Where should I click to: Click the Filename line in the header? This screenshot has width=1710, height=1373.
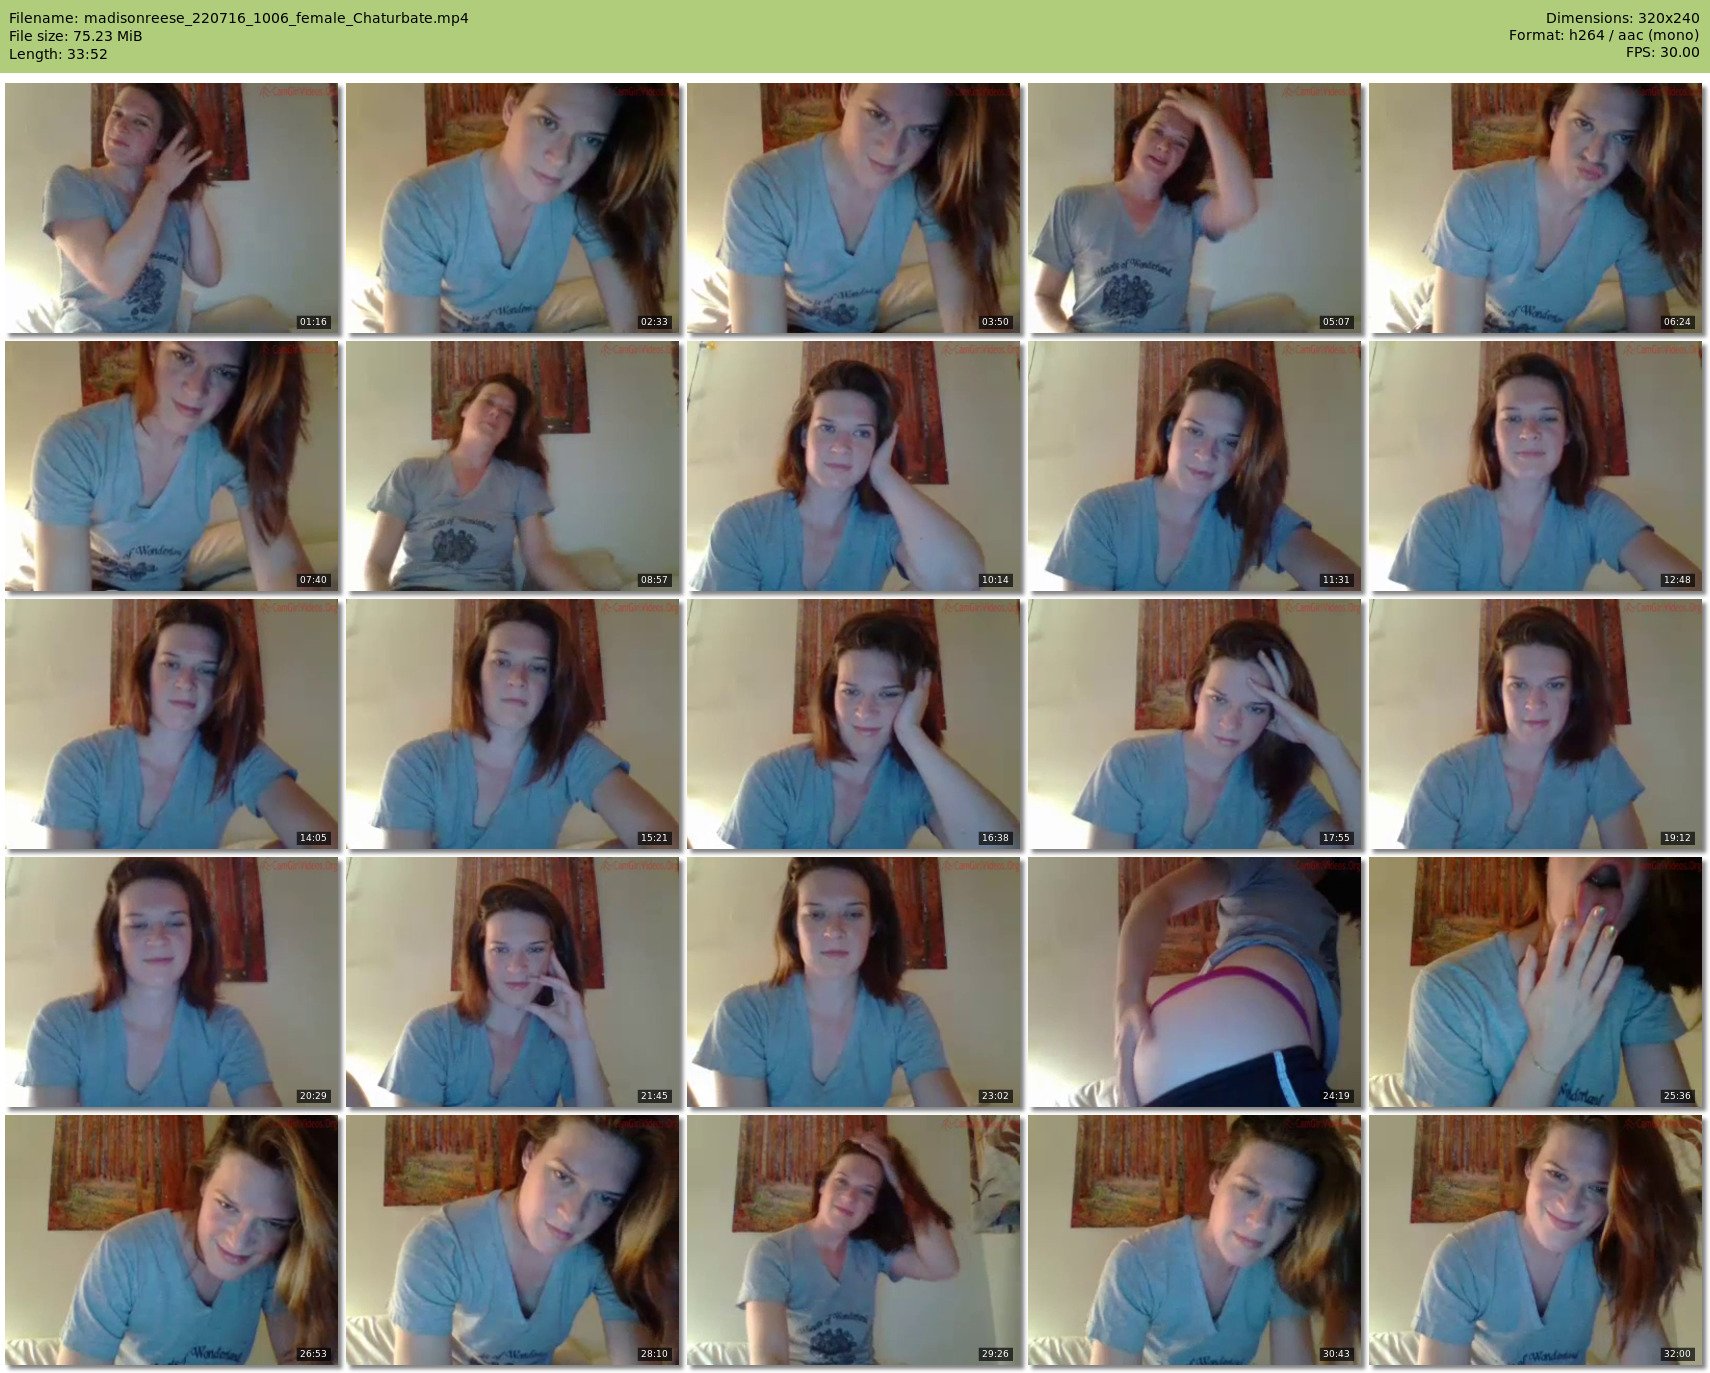pos(239,18)
